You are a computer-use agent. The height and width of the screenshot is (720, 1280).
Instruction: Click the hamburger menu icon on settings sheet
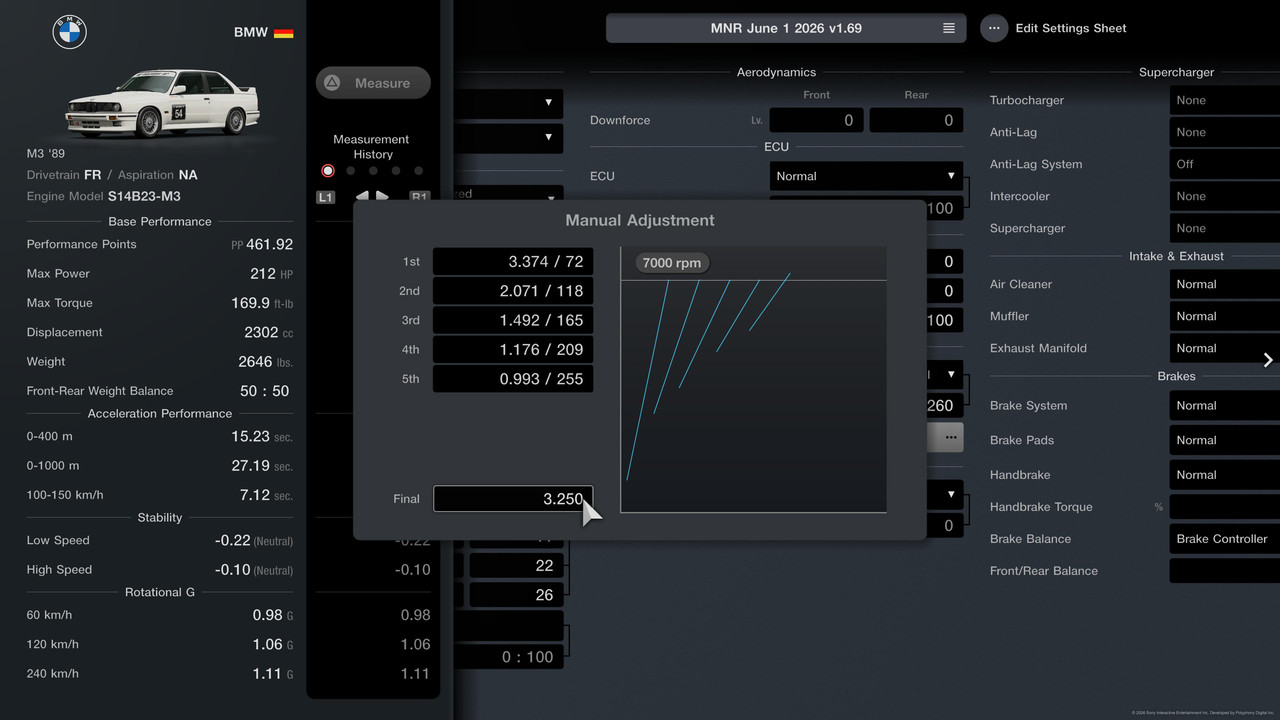tap(949, 28)
